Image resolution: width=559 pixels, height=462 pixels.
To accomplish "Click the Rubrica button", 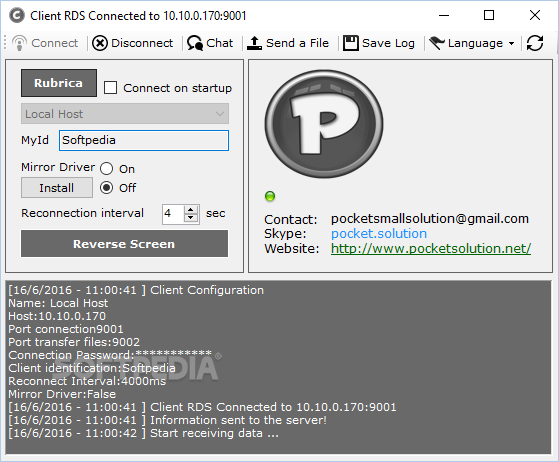I will (x=59, y=83).
